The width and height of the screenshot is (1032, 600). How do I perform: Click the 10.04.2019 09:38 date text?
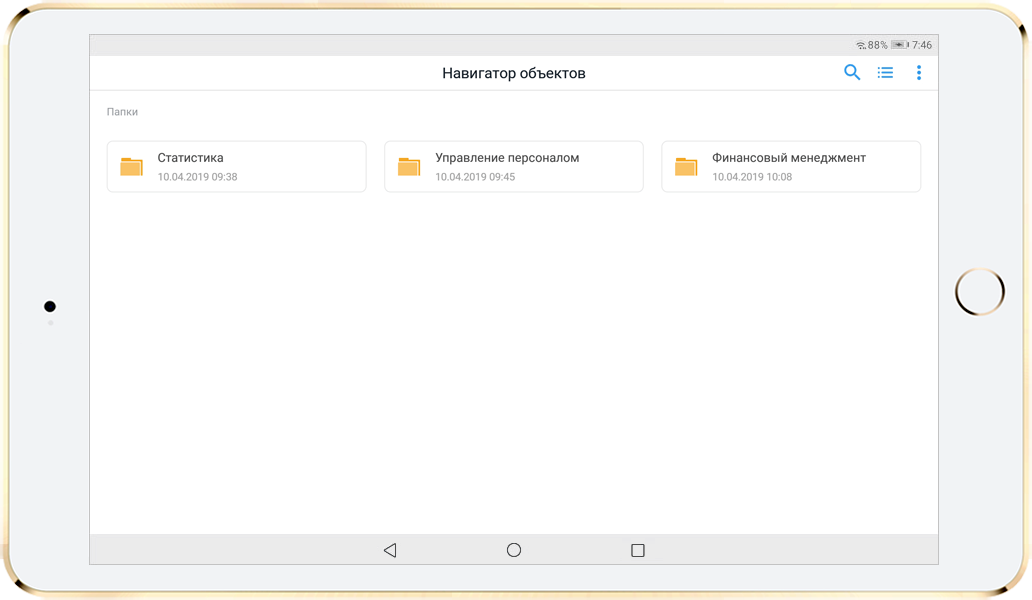[197, 177]
